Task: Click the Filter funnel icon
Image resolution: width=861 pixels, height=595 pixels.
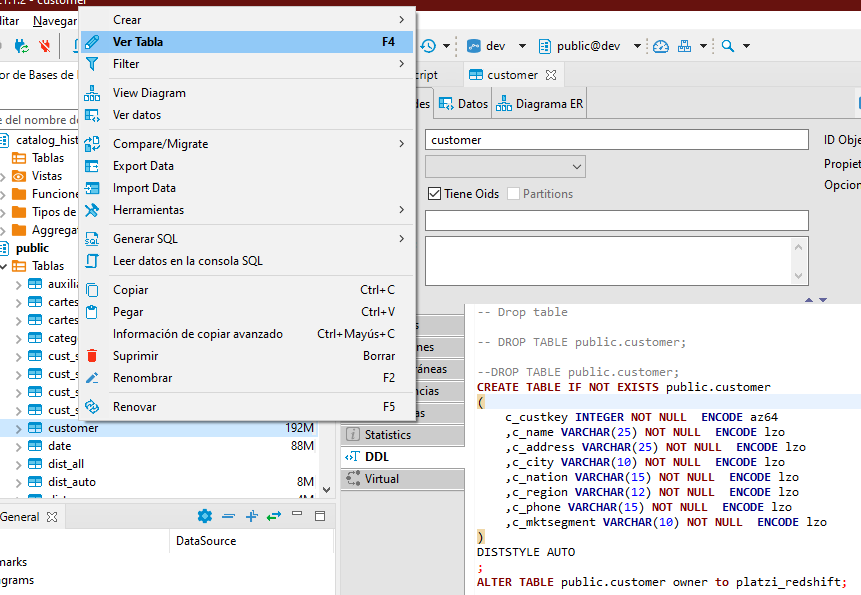Action: 92,64
